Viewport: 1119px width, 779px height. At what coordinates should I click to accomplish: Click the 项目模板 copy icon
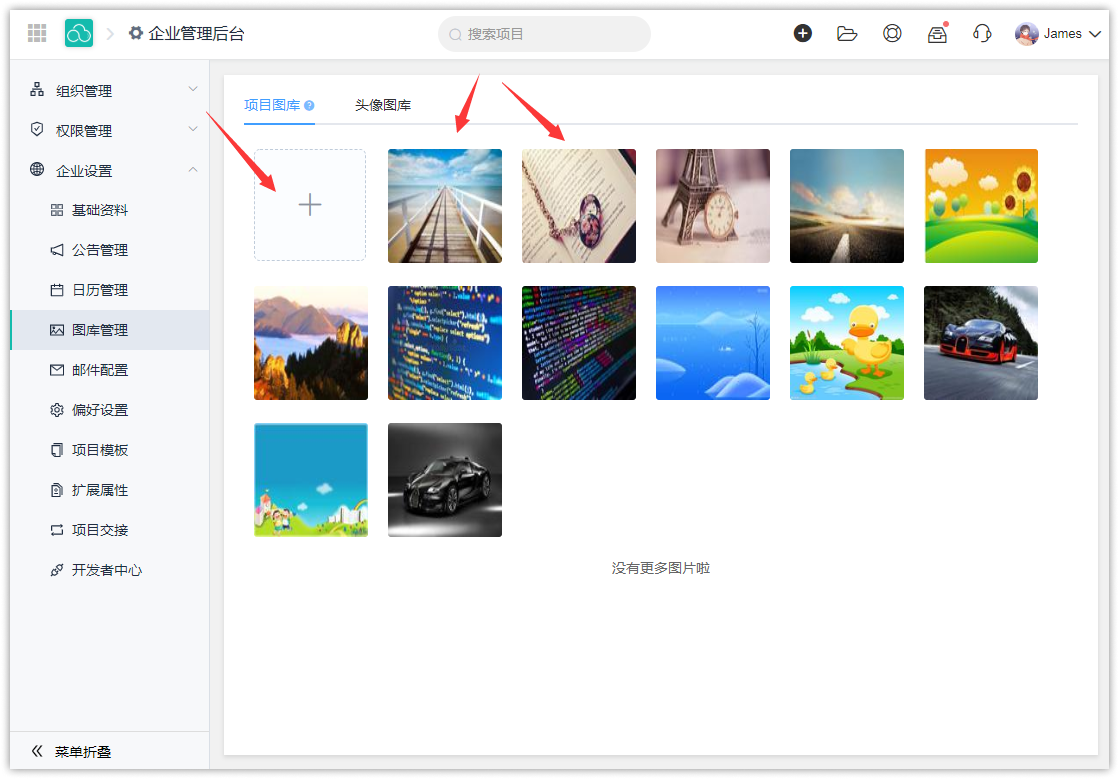click(57, 449)
